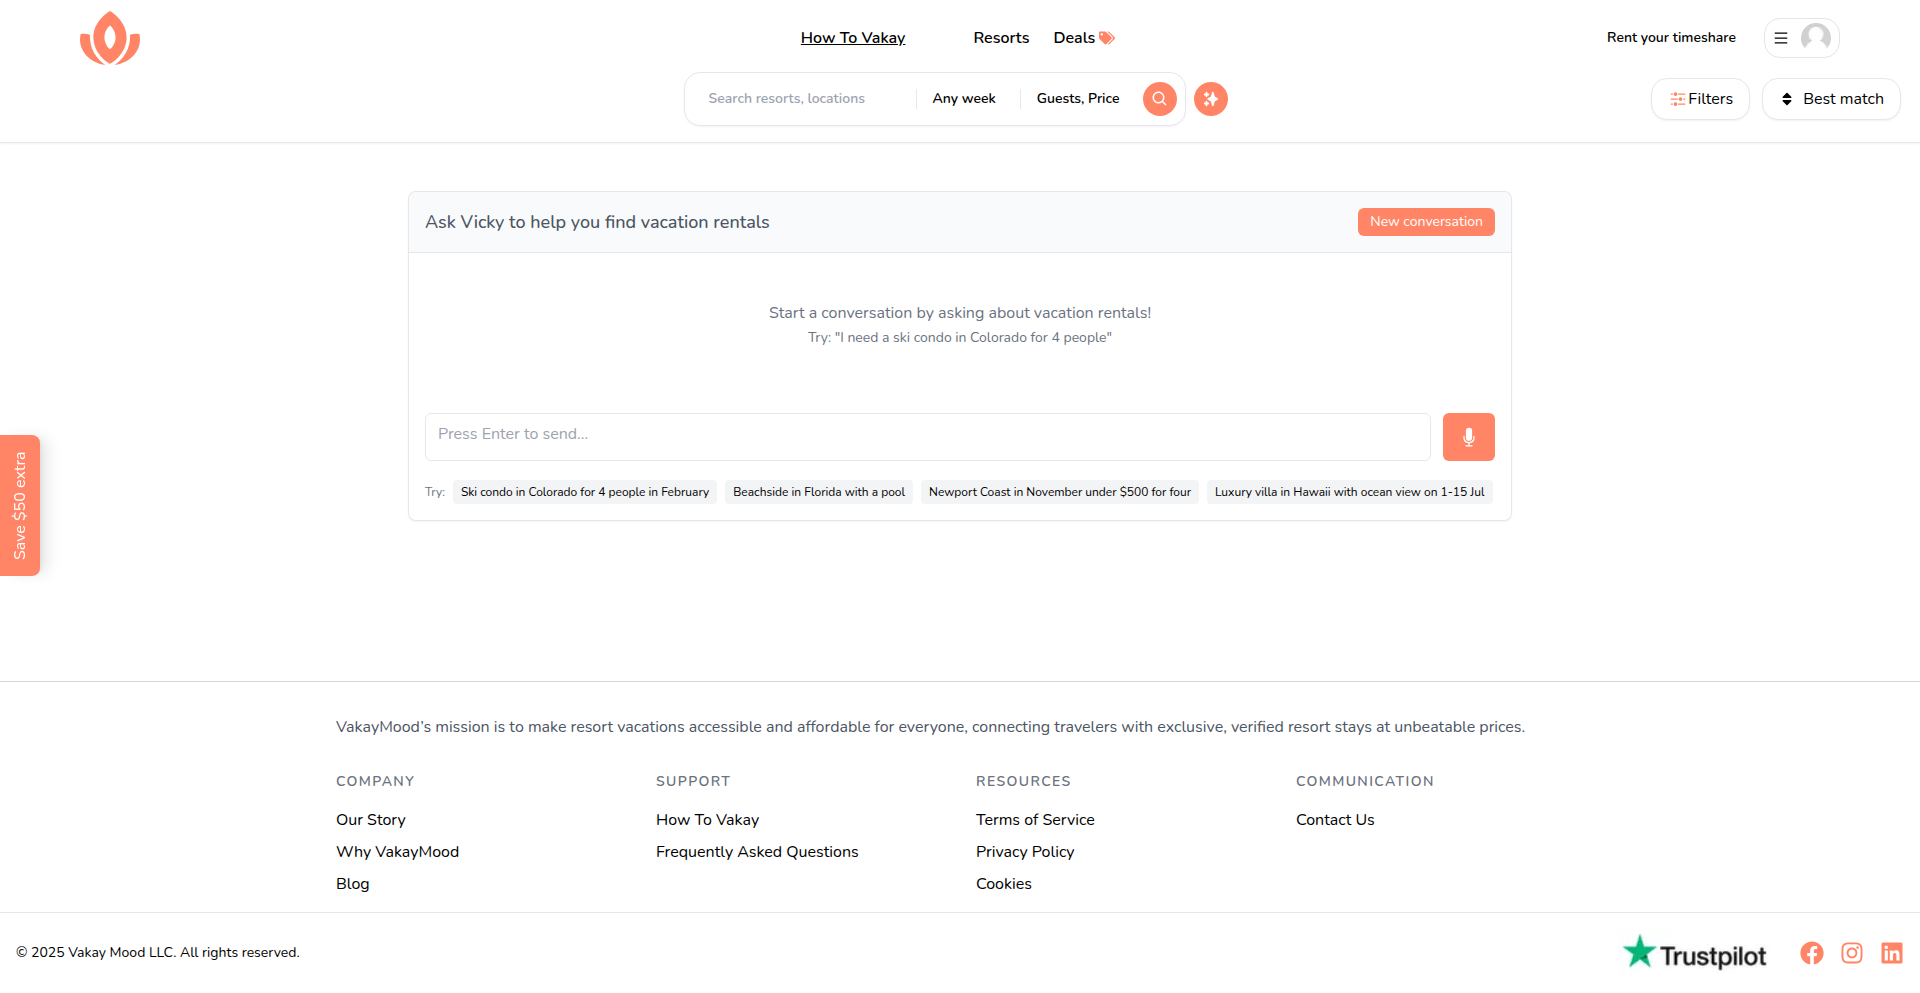Open the Filters panel
Screen dimensions: 1920x993
coord(1700,99)
